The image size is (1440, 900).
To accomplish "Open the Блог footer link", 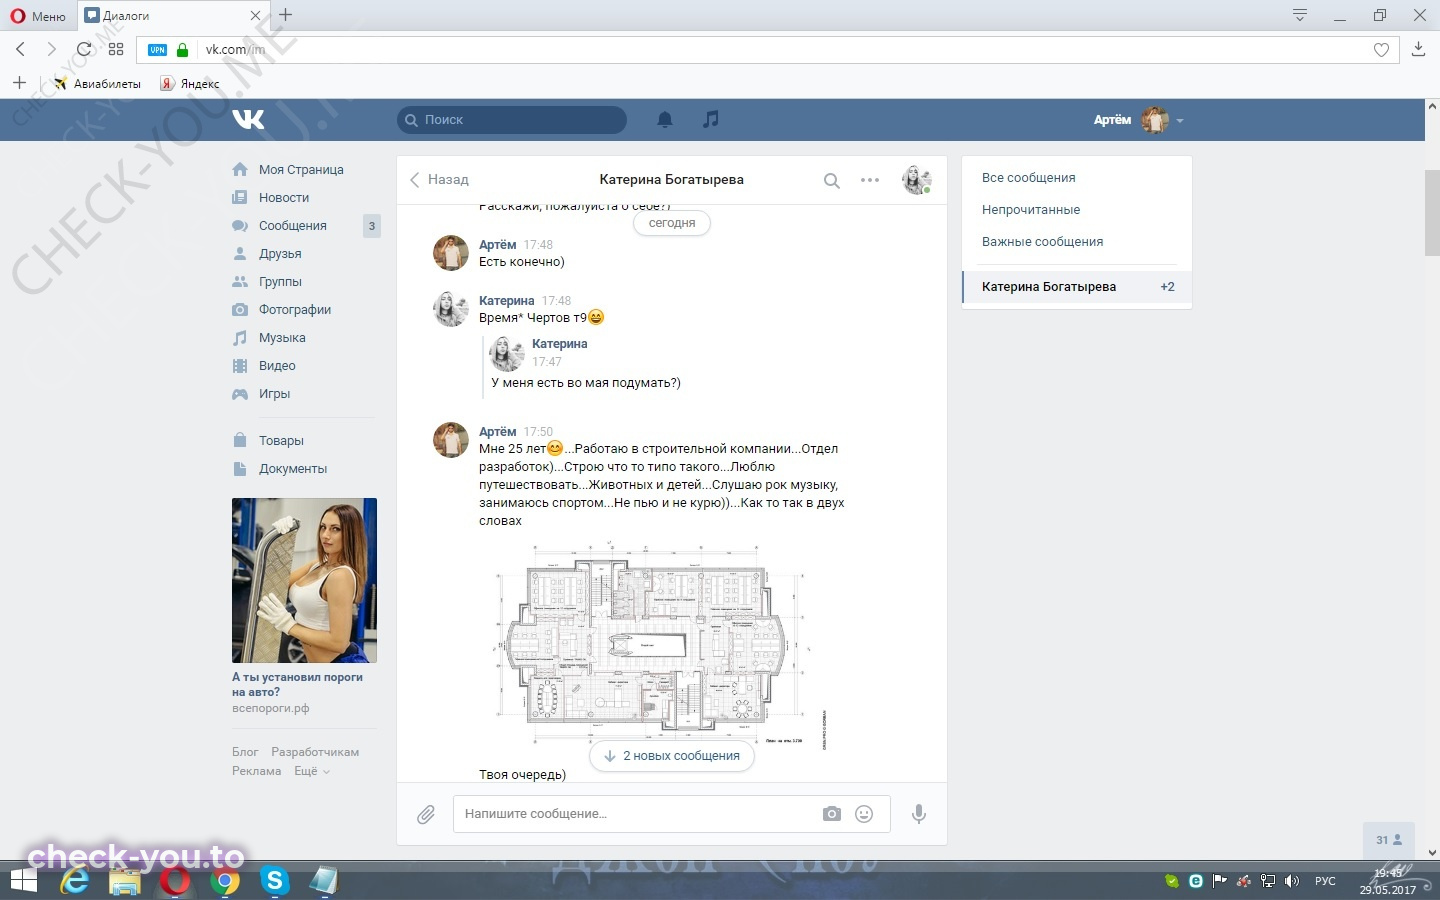I will pos(245,752).
